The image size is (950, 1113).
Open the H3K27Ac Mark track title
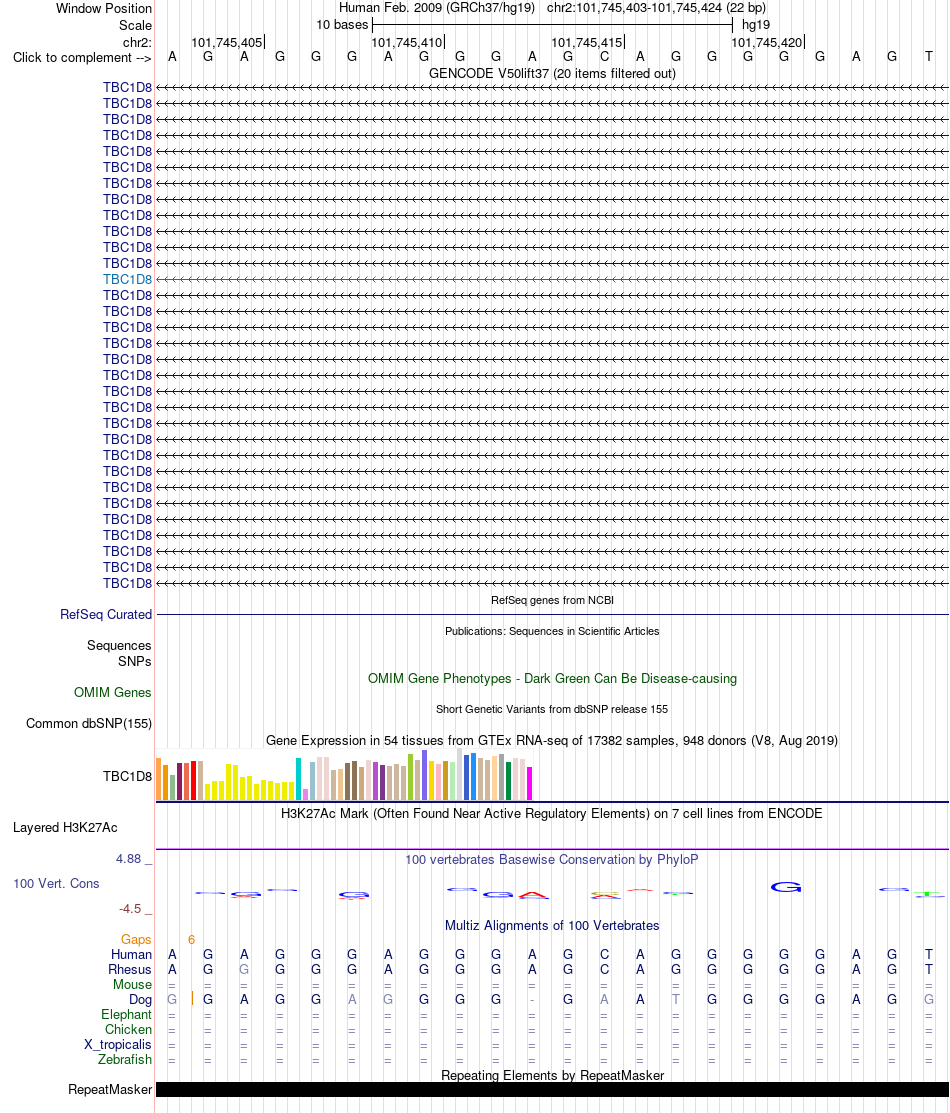point(552,813)
